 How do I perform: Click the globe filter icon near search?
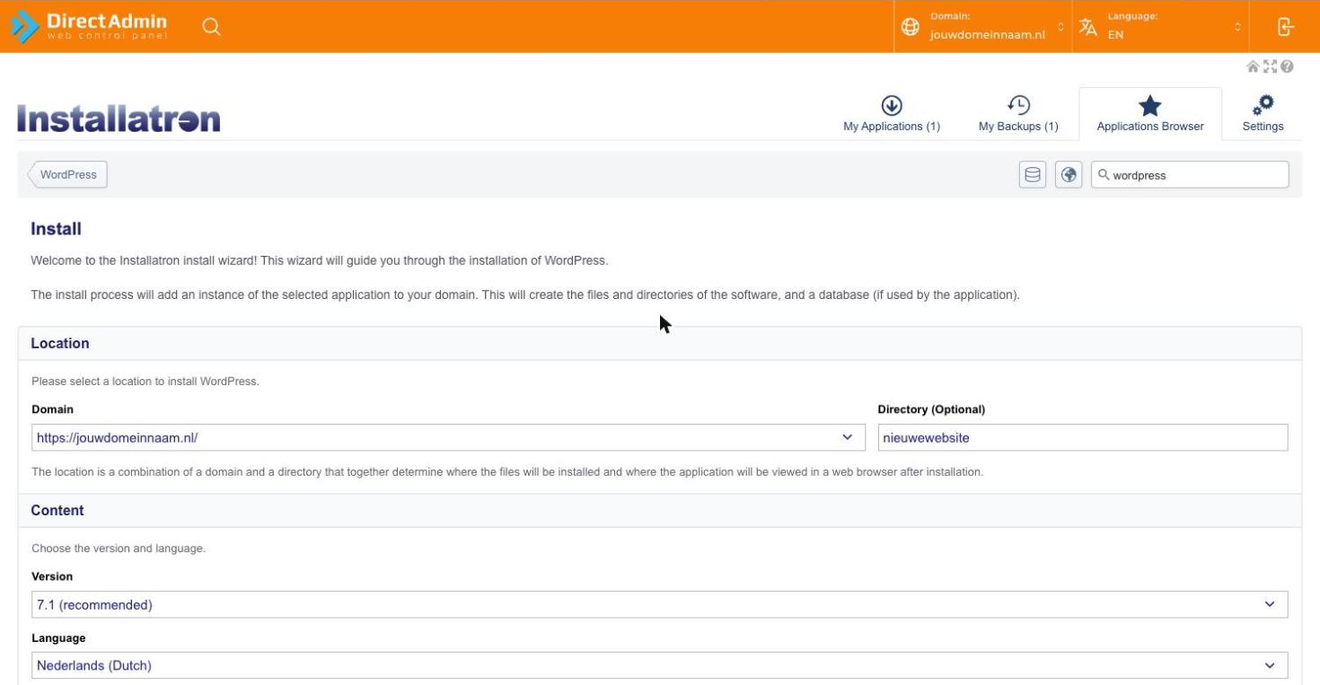pos(1069,175)
